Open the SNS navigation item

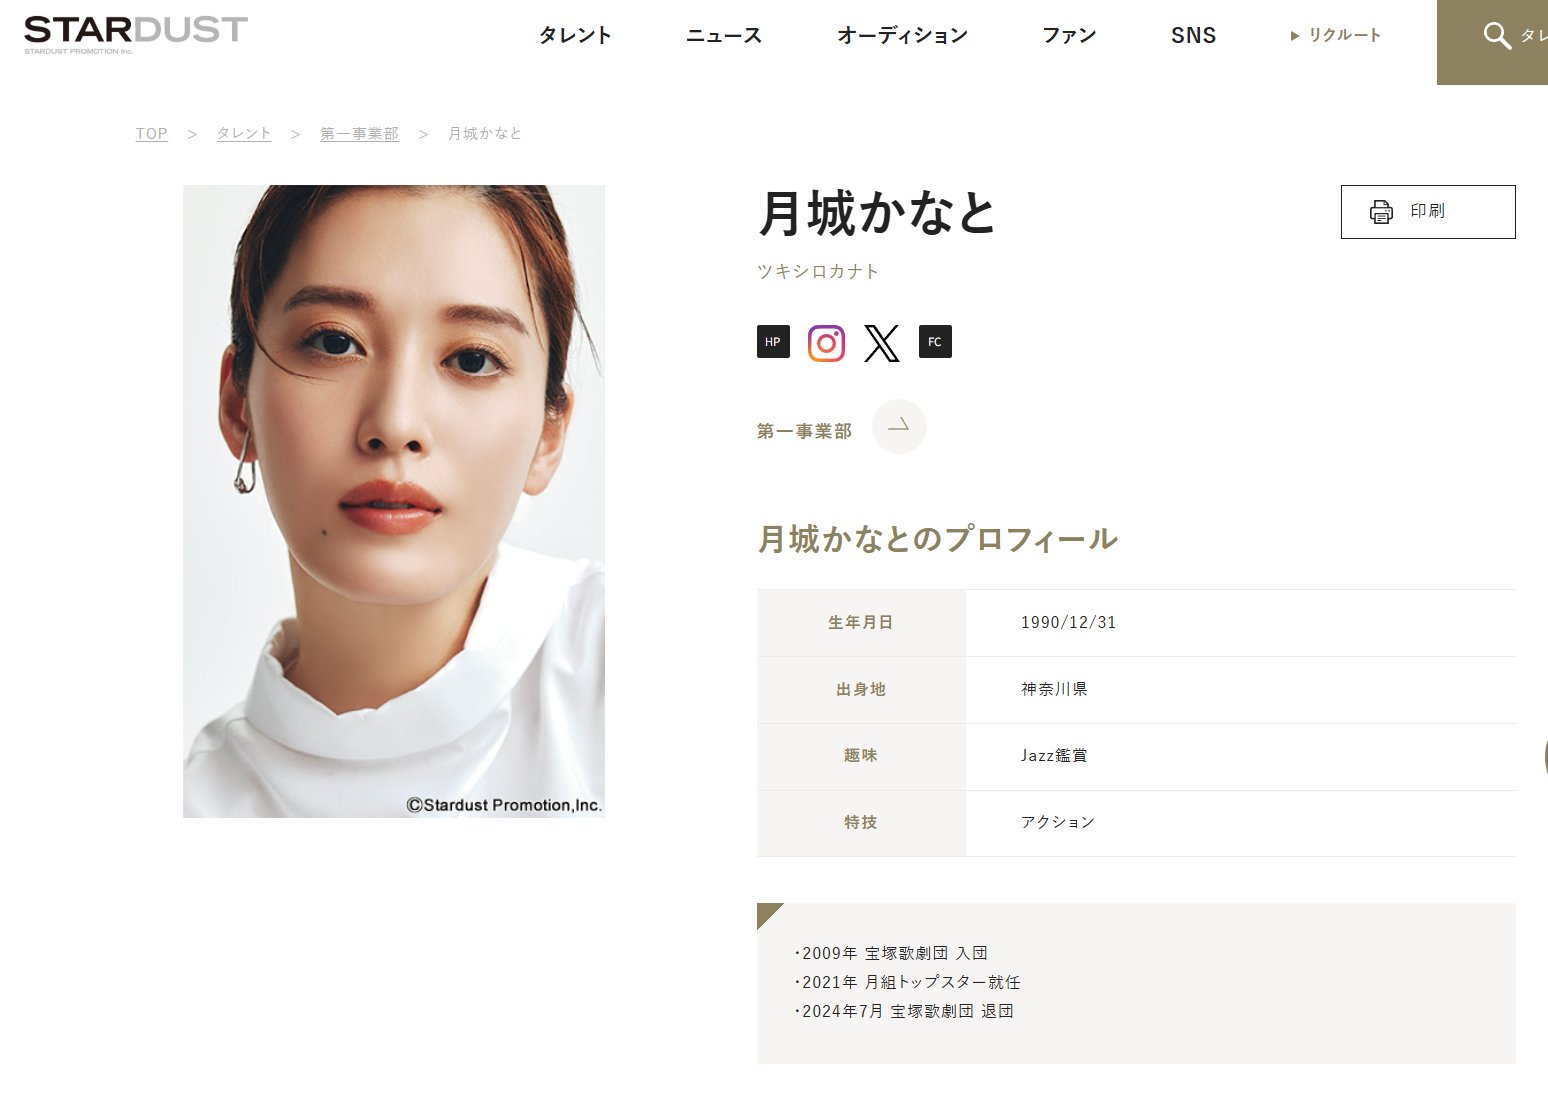click(1193, 35)
